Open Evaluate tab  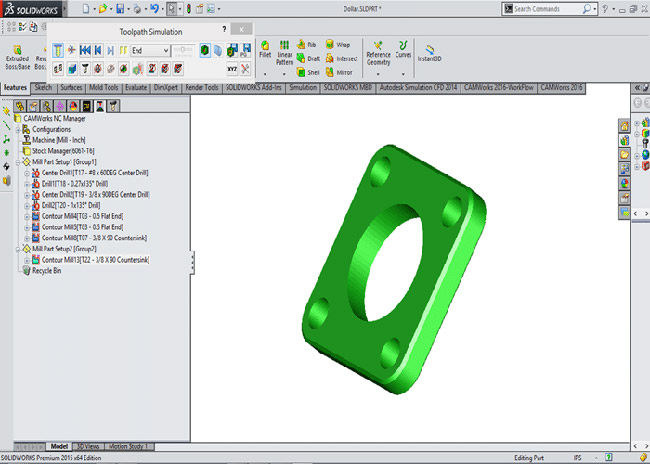(x=136, y=87)
